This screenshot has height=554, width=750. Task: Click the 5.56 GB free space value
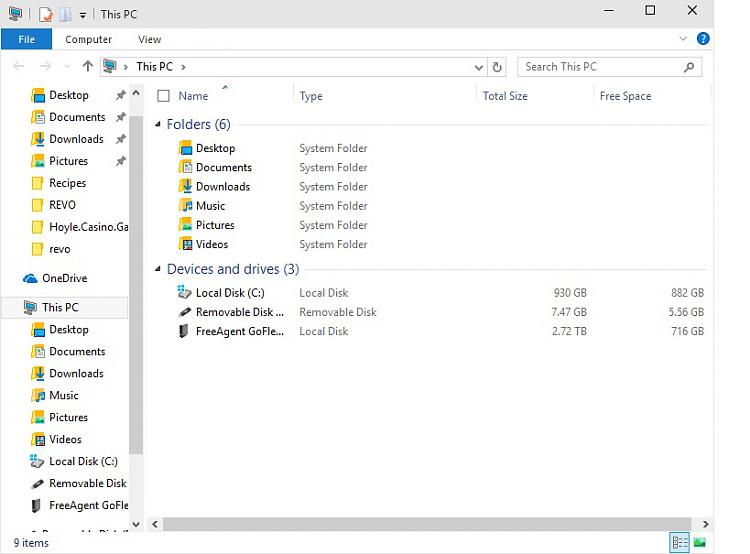coord(686,312)
